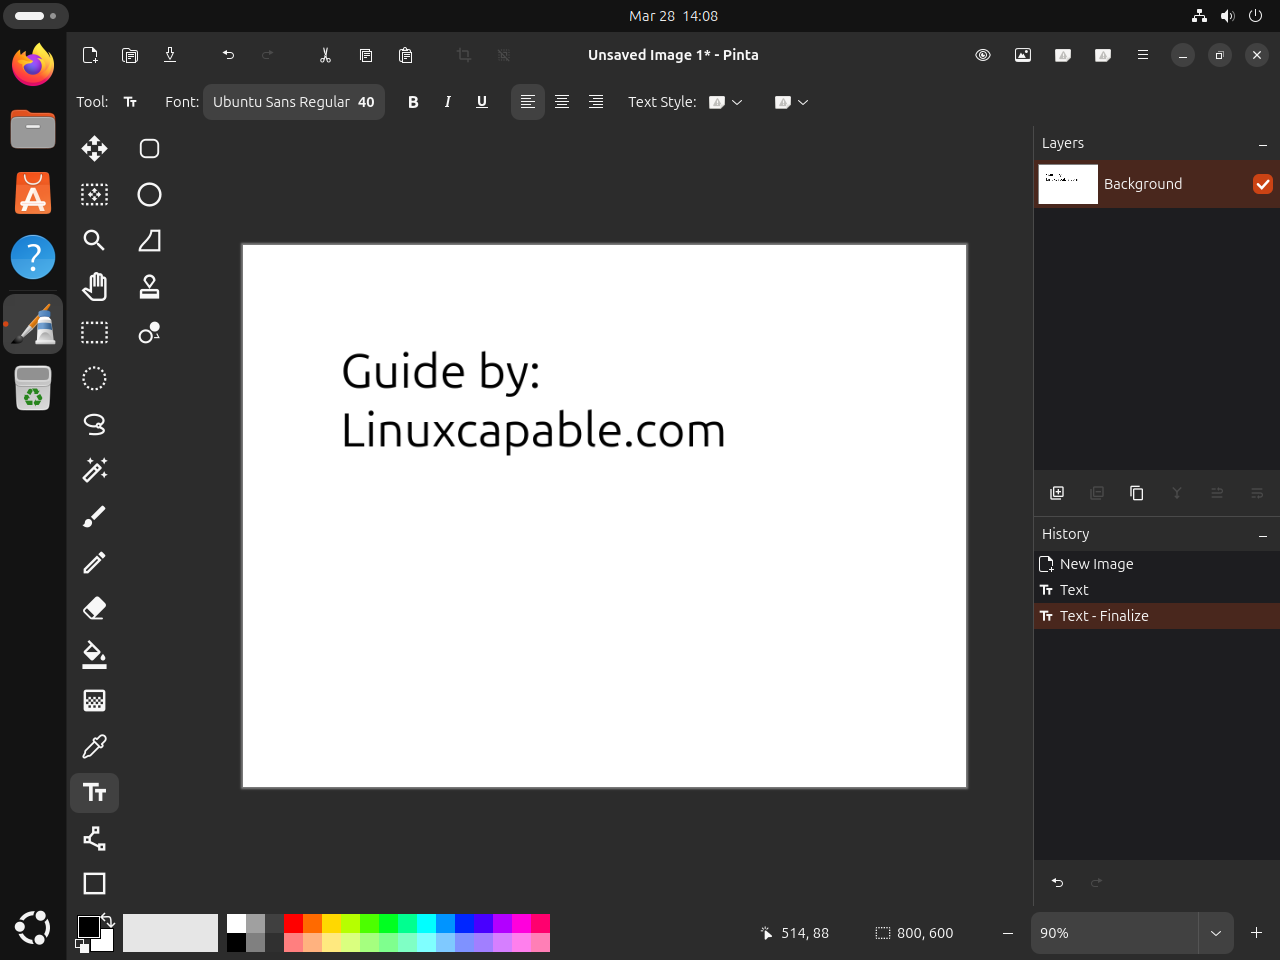Screen dimensions: 1280x960
Task: Select the Paint Bucket tool
Action: 94,654
